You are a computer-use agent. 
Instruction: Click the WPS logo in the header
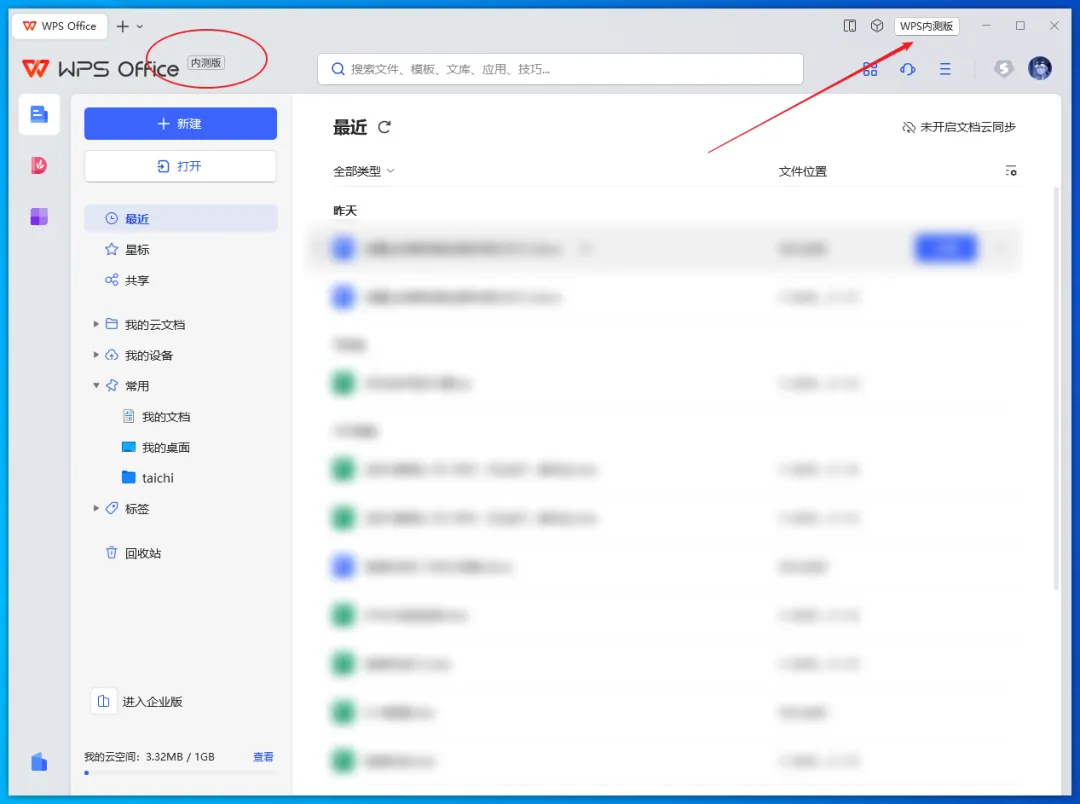100,68
